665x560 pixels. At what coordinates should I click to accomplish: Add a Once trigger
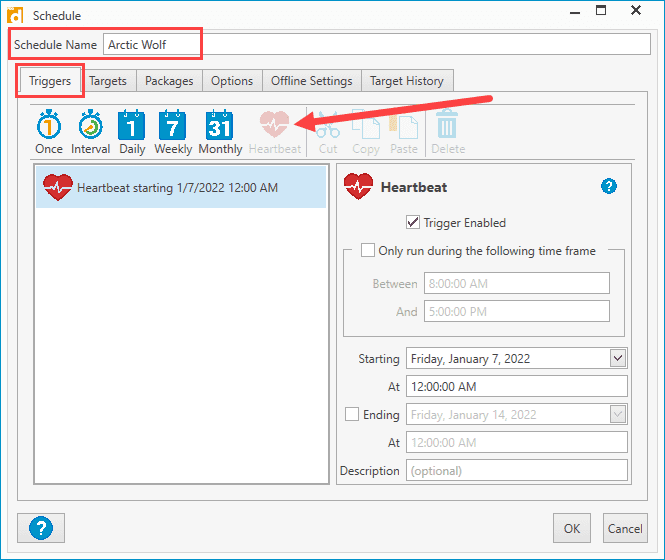point(49,132)
